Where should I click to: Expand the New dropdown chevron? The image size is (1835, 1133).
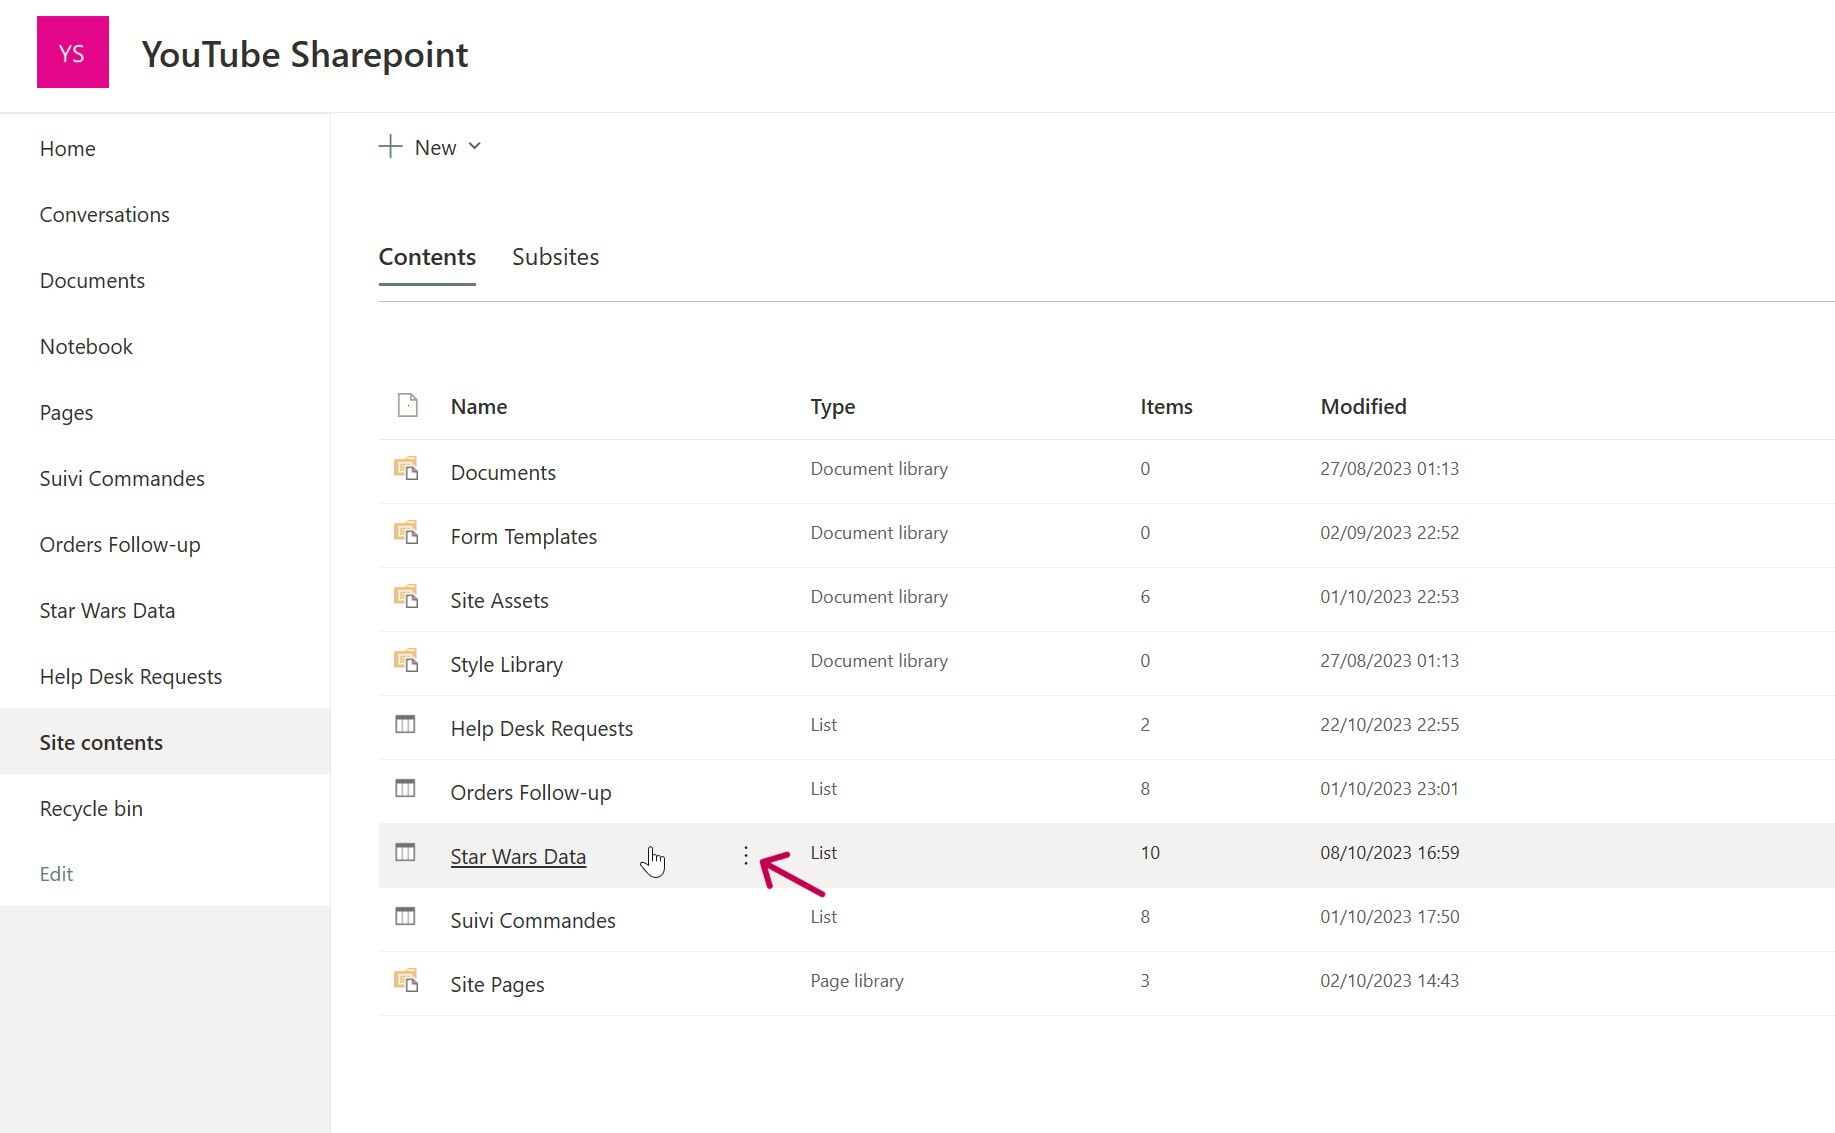pyautogui.click(x=475, y=146)
